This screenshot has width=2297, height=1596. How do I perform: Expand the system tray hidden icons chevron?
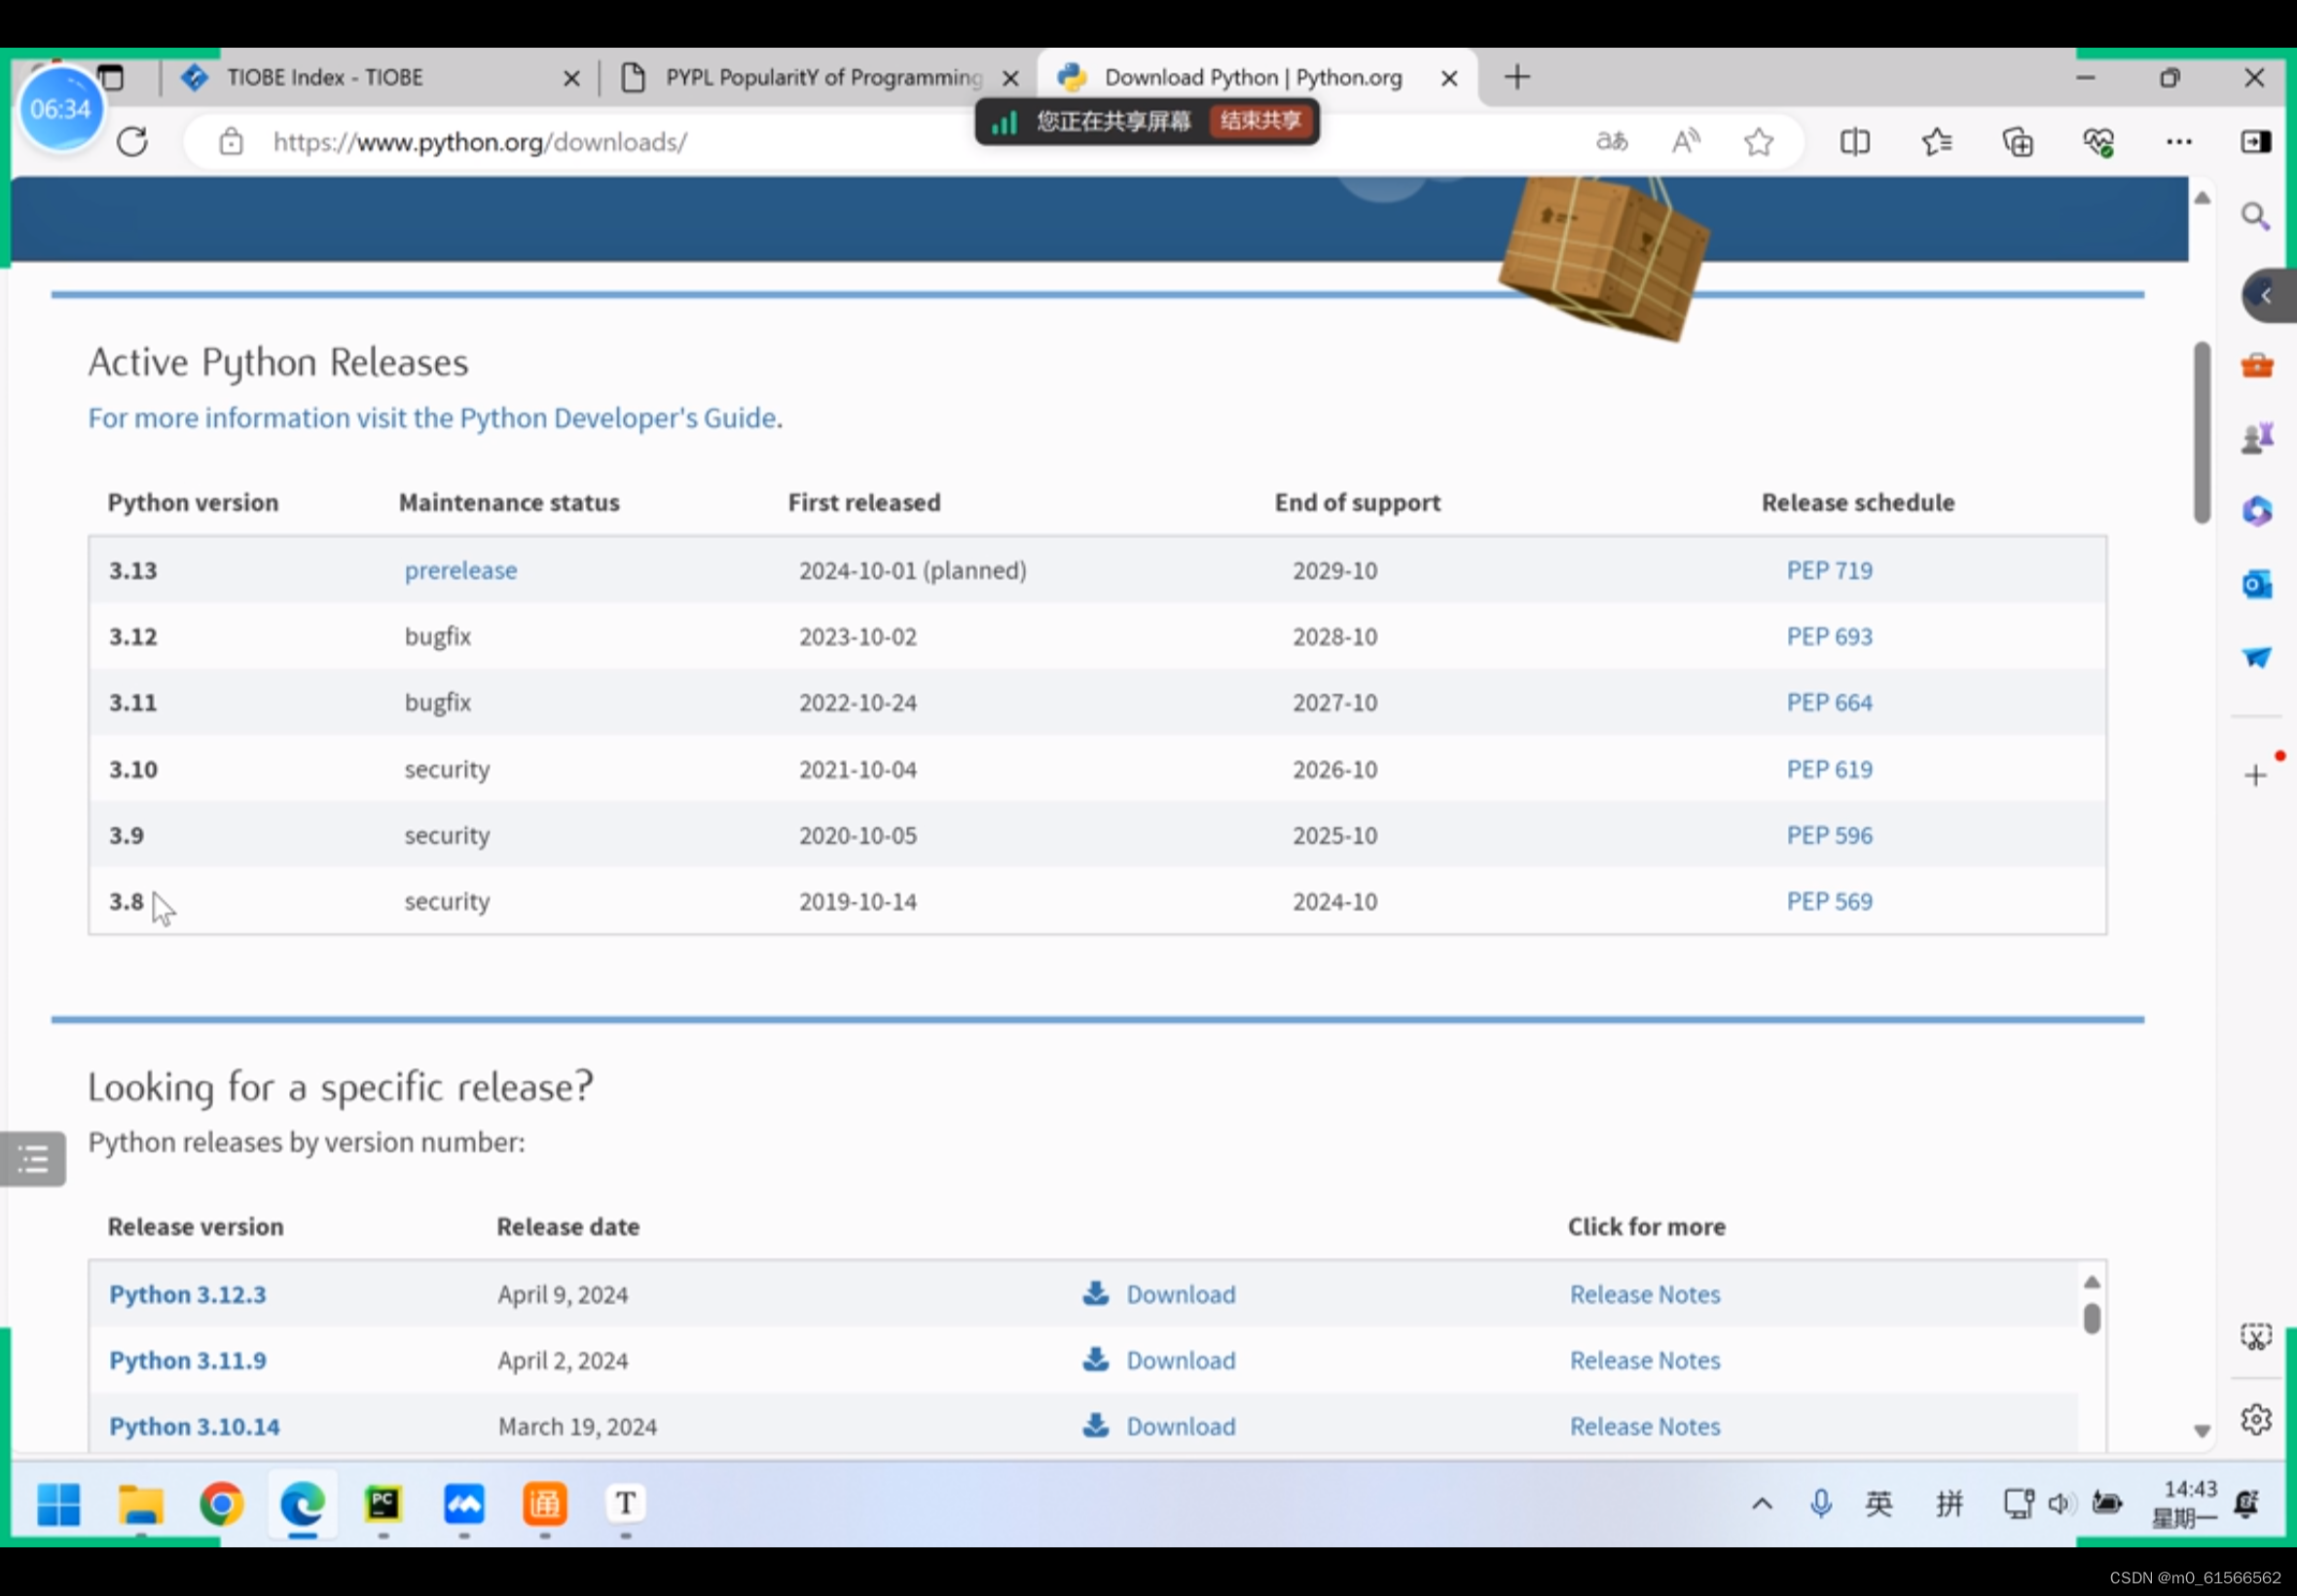(1762, 1503)
